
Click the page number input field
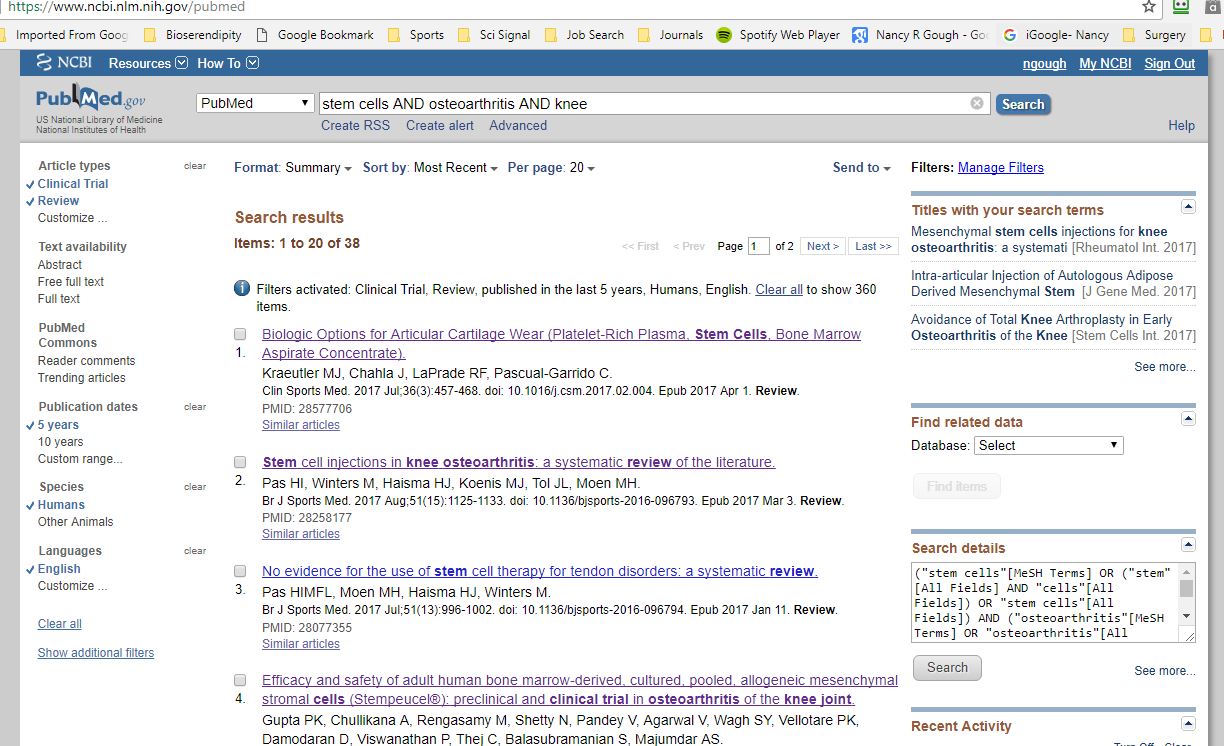(758, 246)
